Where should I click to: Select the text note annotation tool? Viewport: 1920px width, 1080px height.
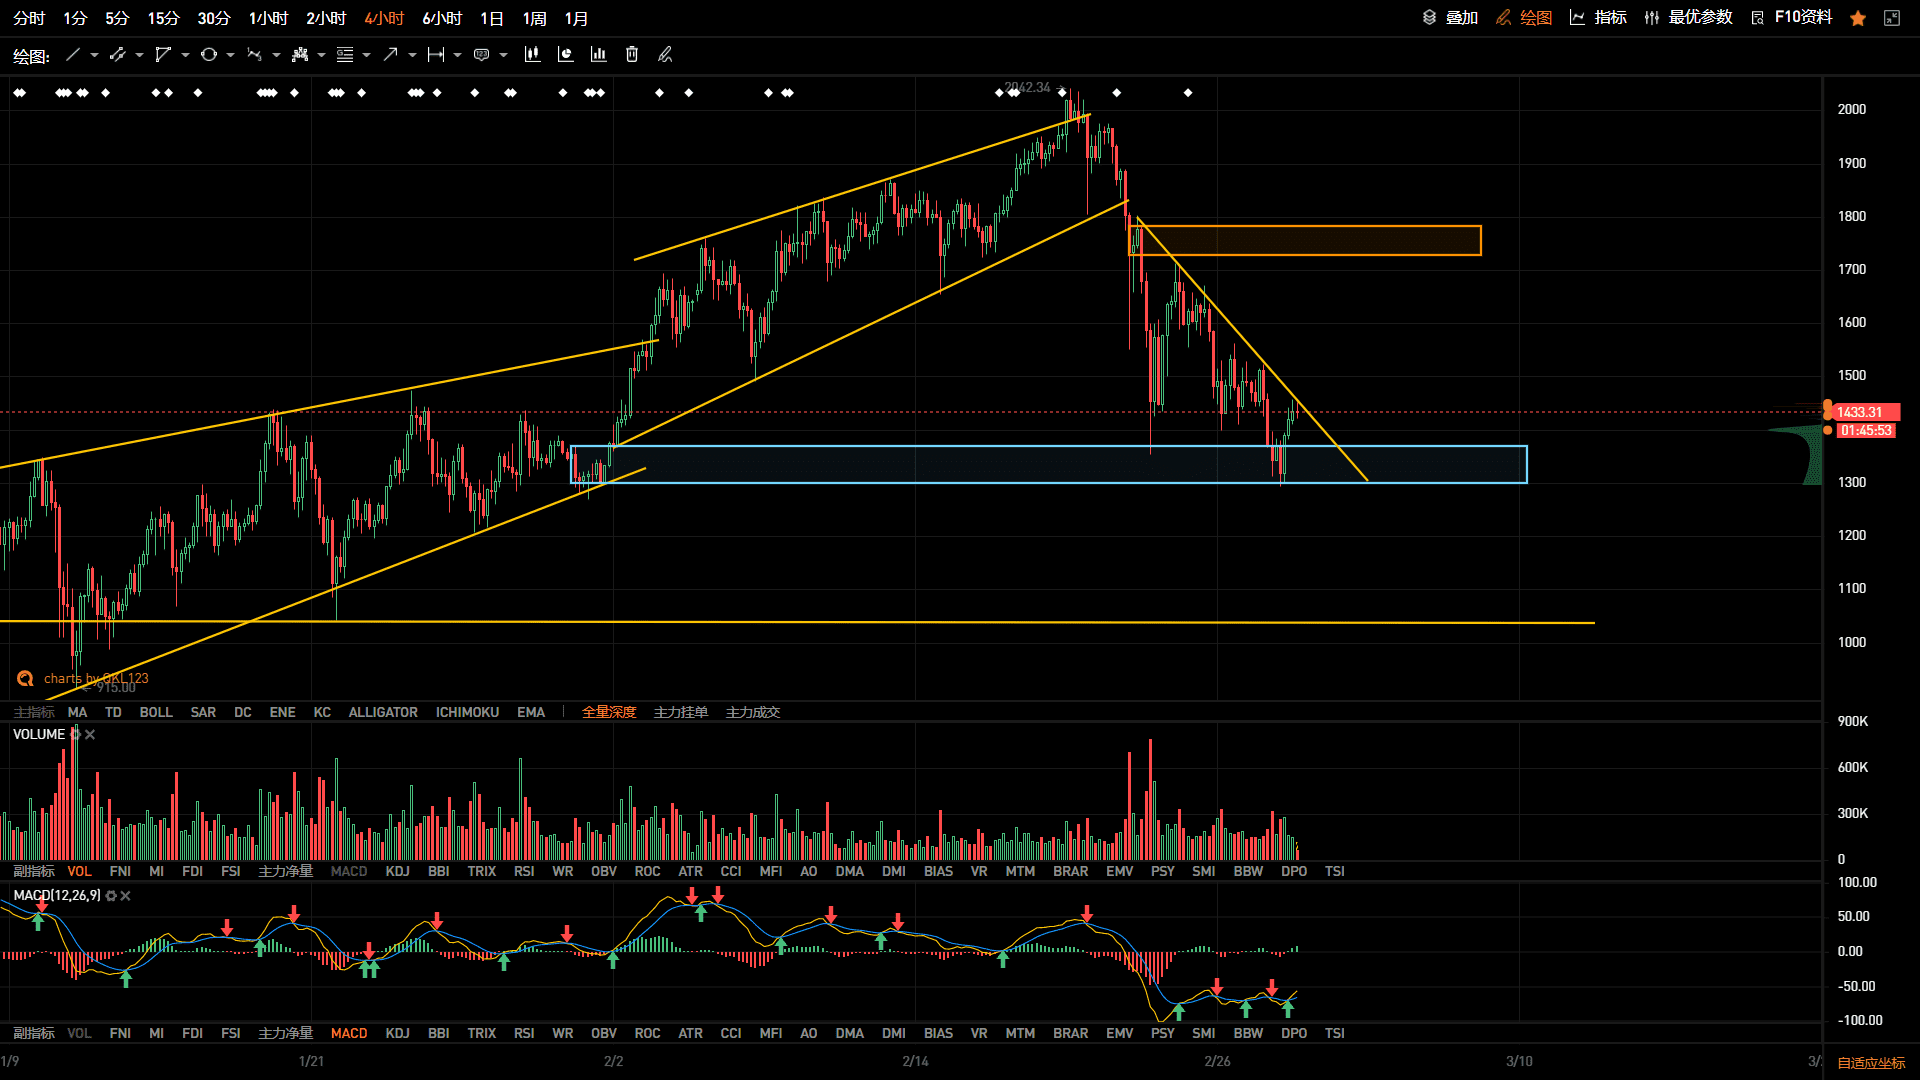point(481,55)
